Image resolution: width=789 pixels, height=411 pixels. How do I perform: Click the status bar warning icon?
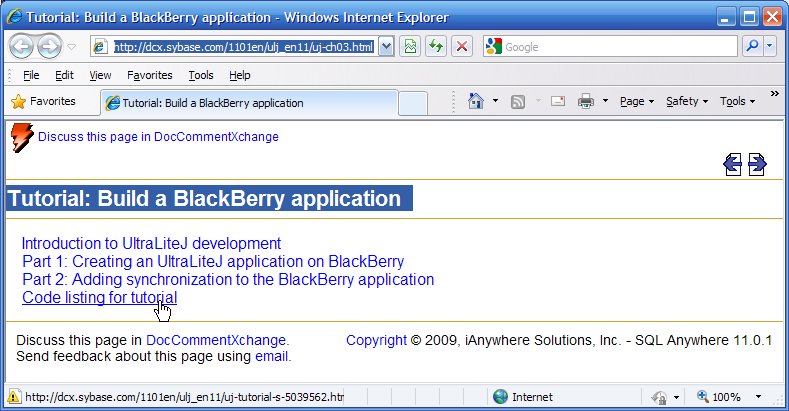pos(14,397)
